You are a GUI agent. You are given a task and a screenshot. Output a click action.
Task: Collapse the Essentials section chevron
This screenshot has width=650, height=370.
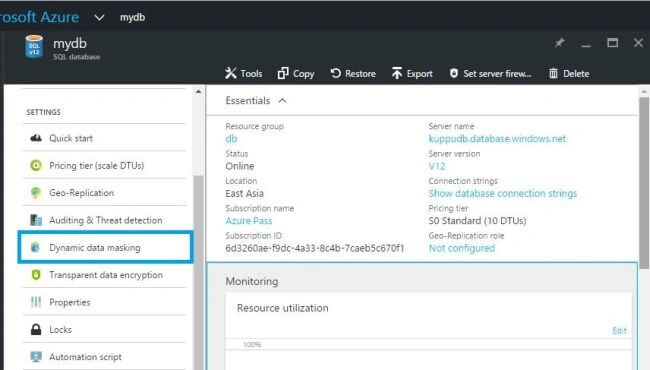[282, 101]
